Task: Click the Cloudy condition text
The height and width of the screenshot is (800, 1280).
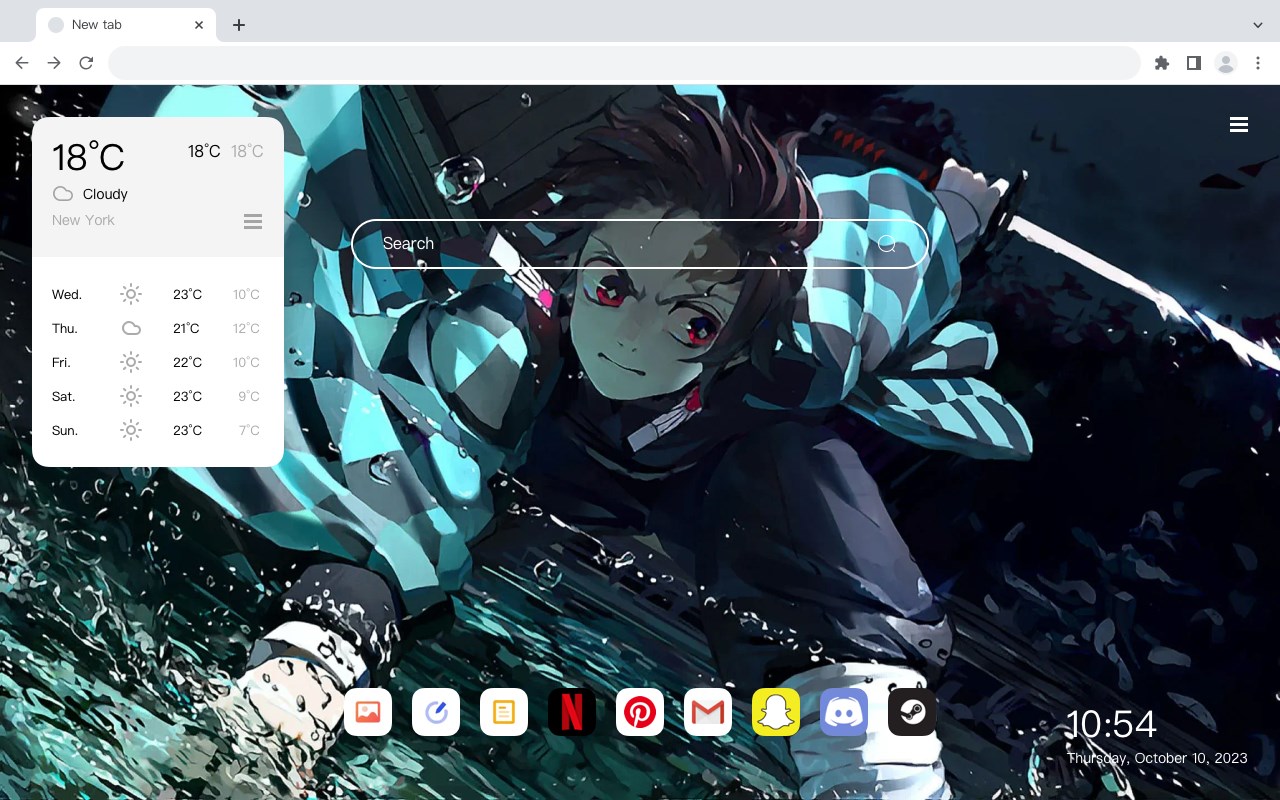Action: 105,194
